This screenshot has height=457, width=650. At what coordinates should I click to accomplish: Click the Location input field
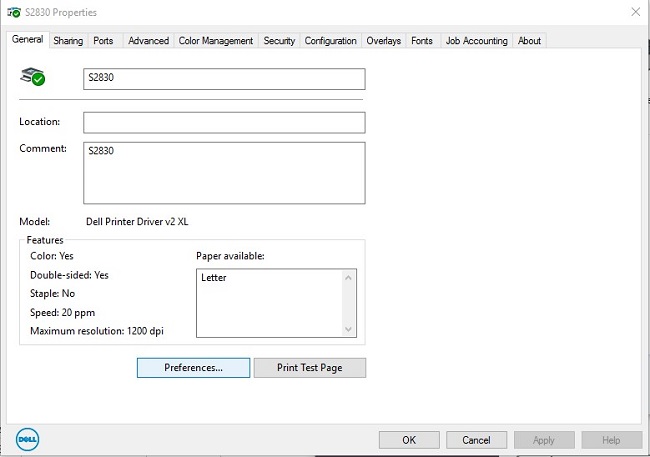coord(224,123)
